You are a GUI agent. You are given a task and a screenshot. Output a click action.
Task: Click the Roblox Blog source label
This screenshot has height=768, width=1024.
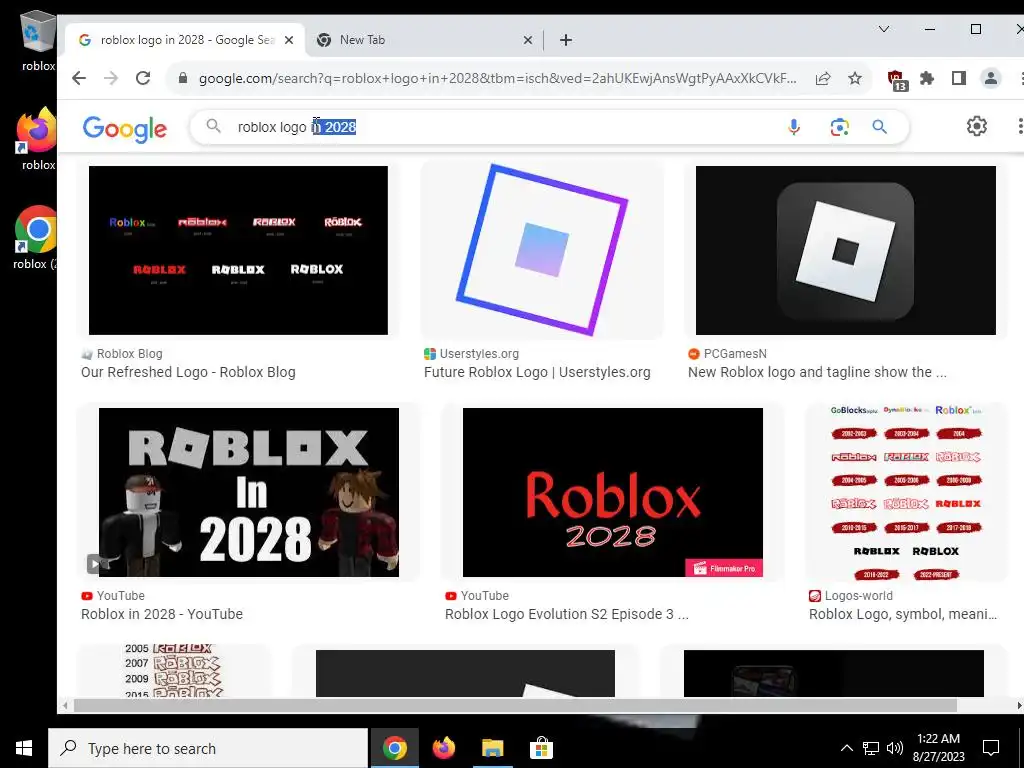pos(129,354)
